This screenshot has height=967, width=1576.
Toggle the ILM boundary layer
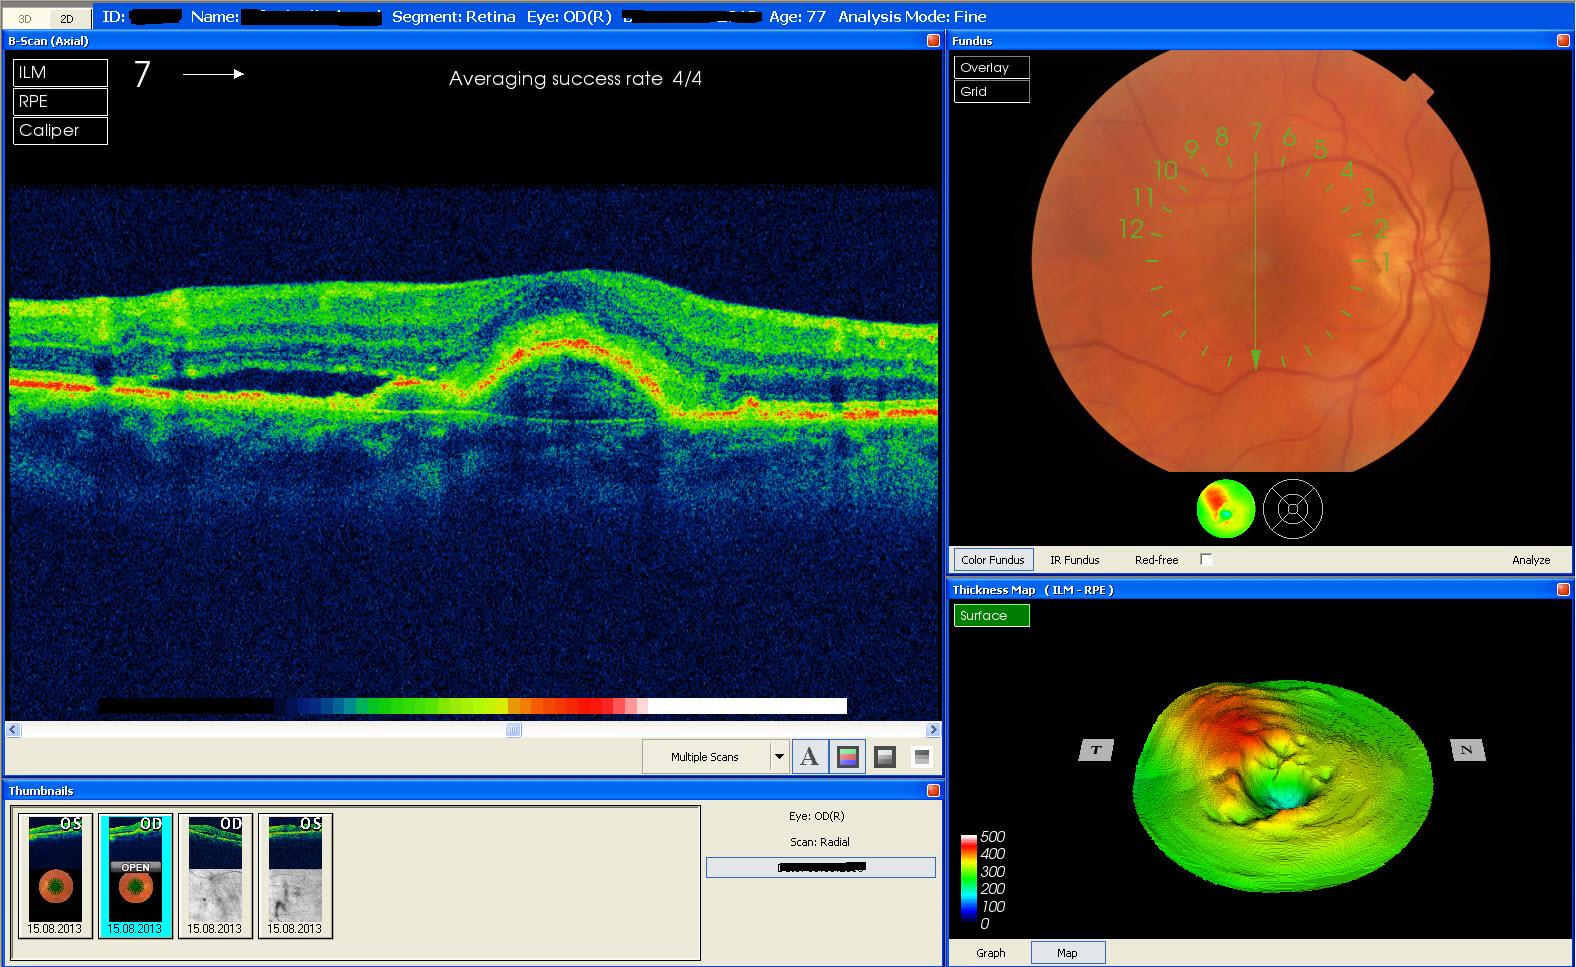60,72
